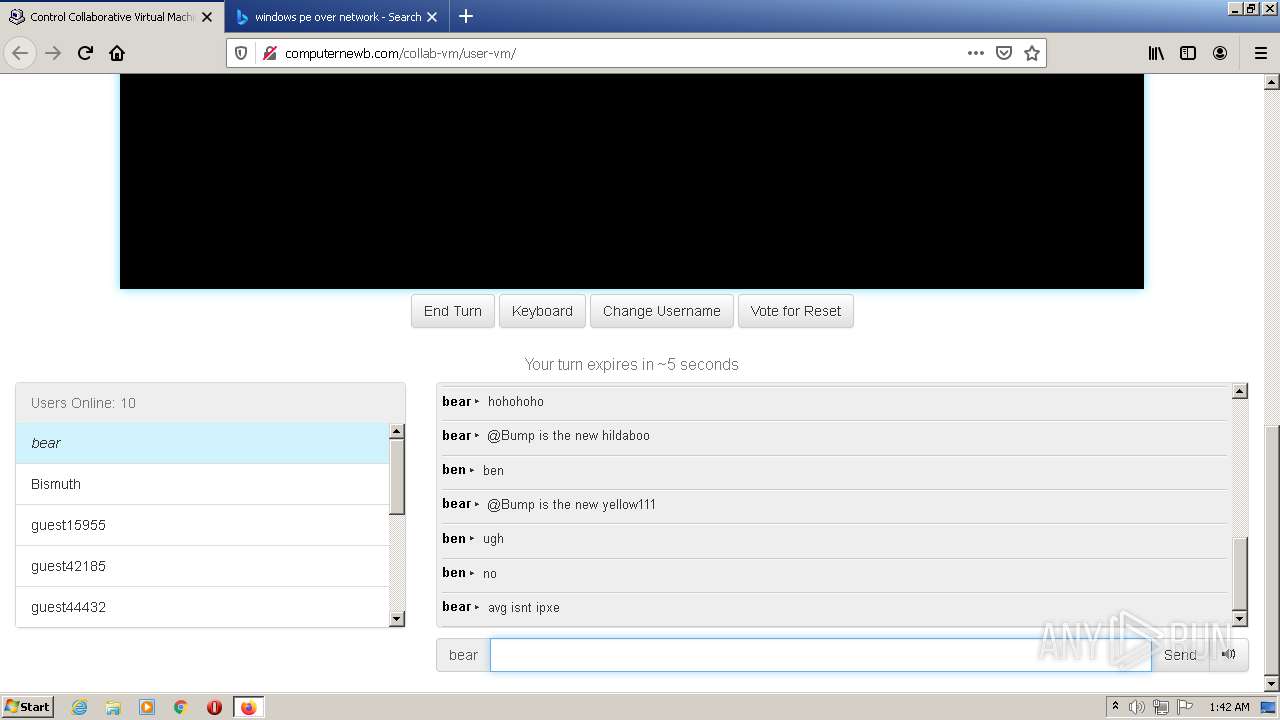Click chat message 'hohohoho'
Image resolution: width=1280 pixels, height=720 pixels.
[x=516, y=401]
